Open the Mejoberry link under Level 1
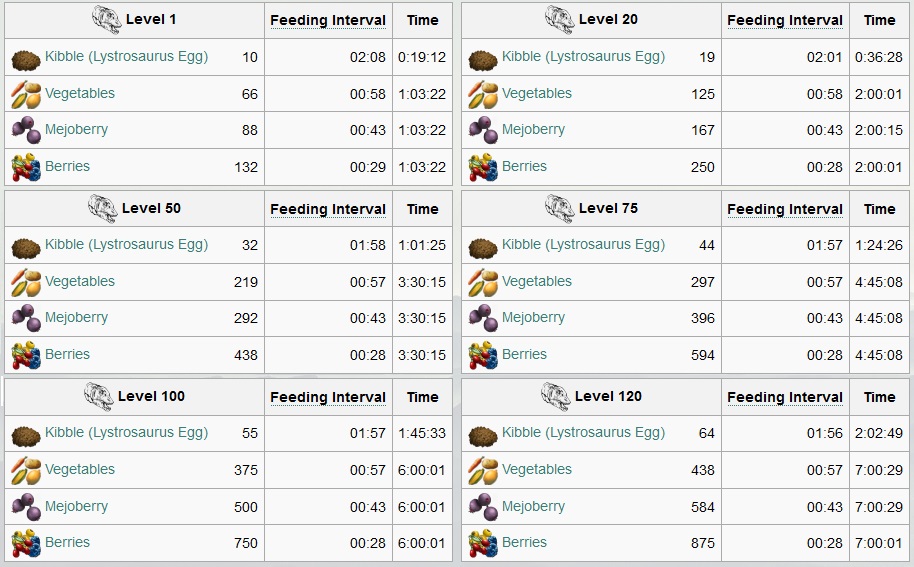The image size is (914, 567). click(x=76, y=129)
